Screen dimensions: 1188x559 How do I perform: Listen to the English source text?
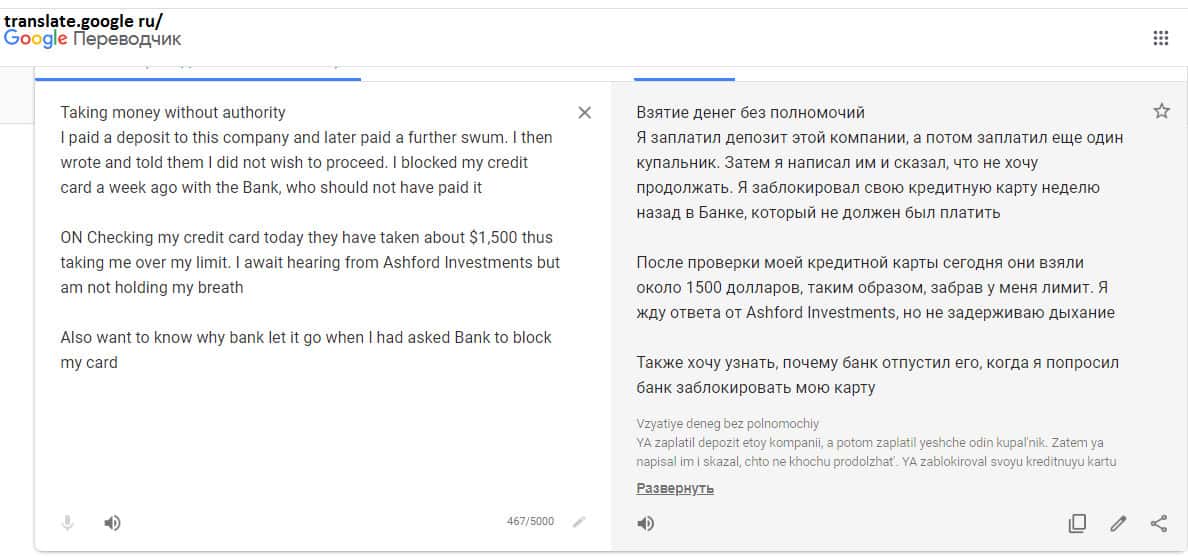pos(113,522)
